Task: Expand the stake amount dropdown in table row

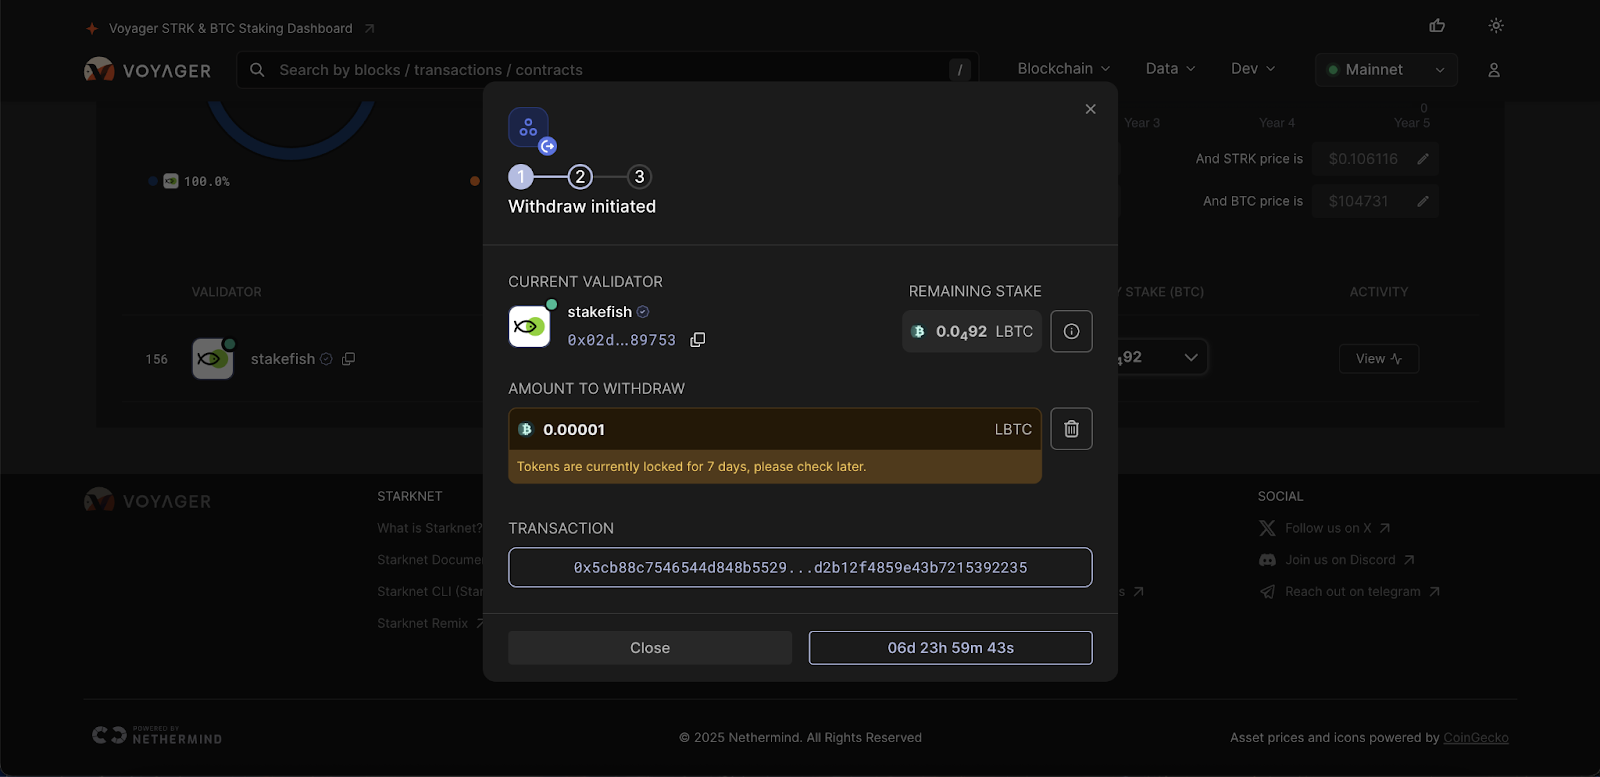Action: point(1190,357)
